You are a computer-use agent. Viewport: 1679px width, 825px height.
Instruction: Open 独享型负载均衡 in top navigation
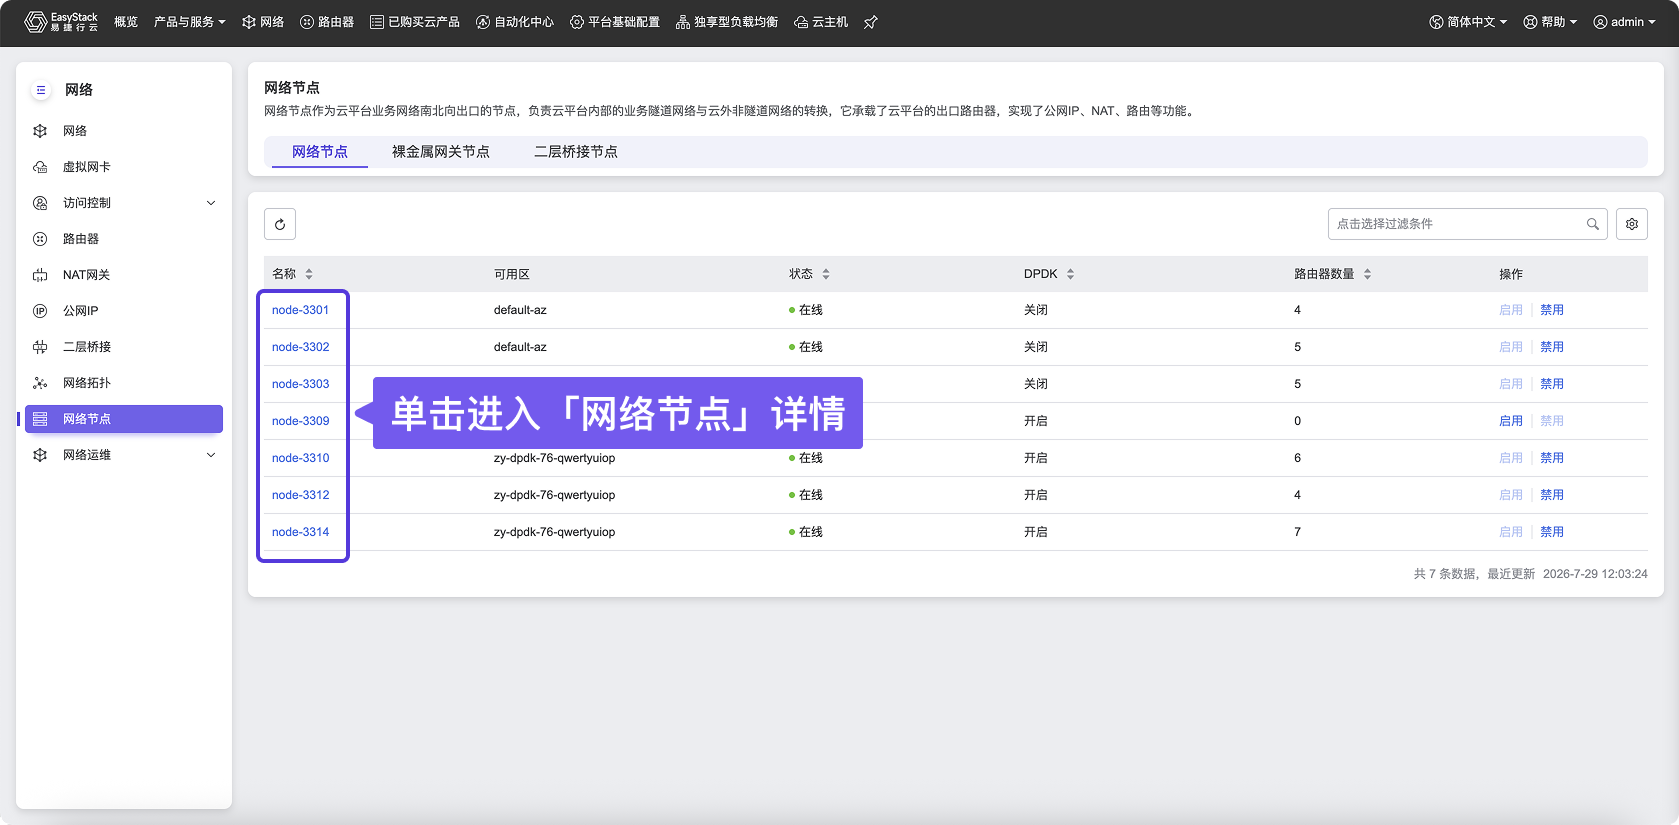click(727, 22)
